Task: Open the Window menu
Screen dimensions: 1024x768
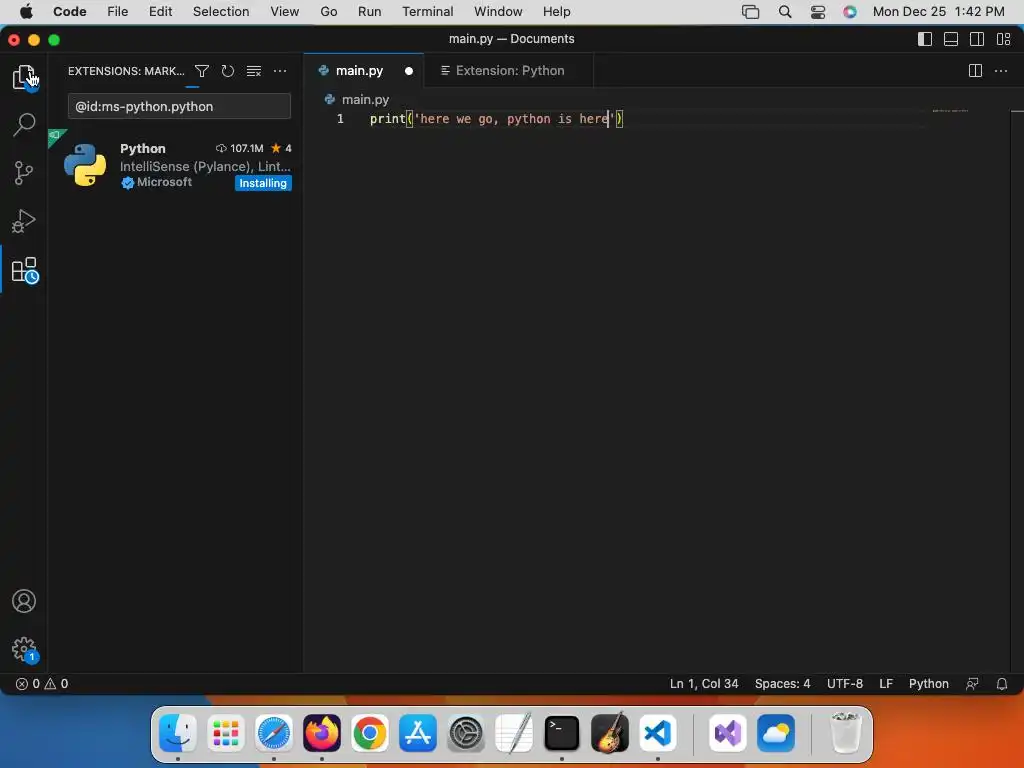Action: [498, 12]
